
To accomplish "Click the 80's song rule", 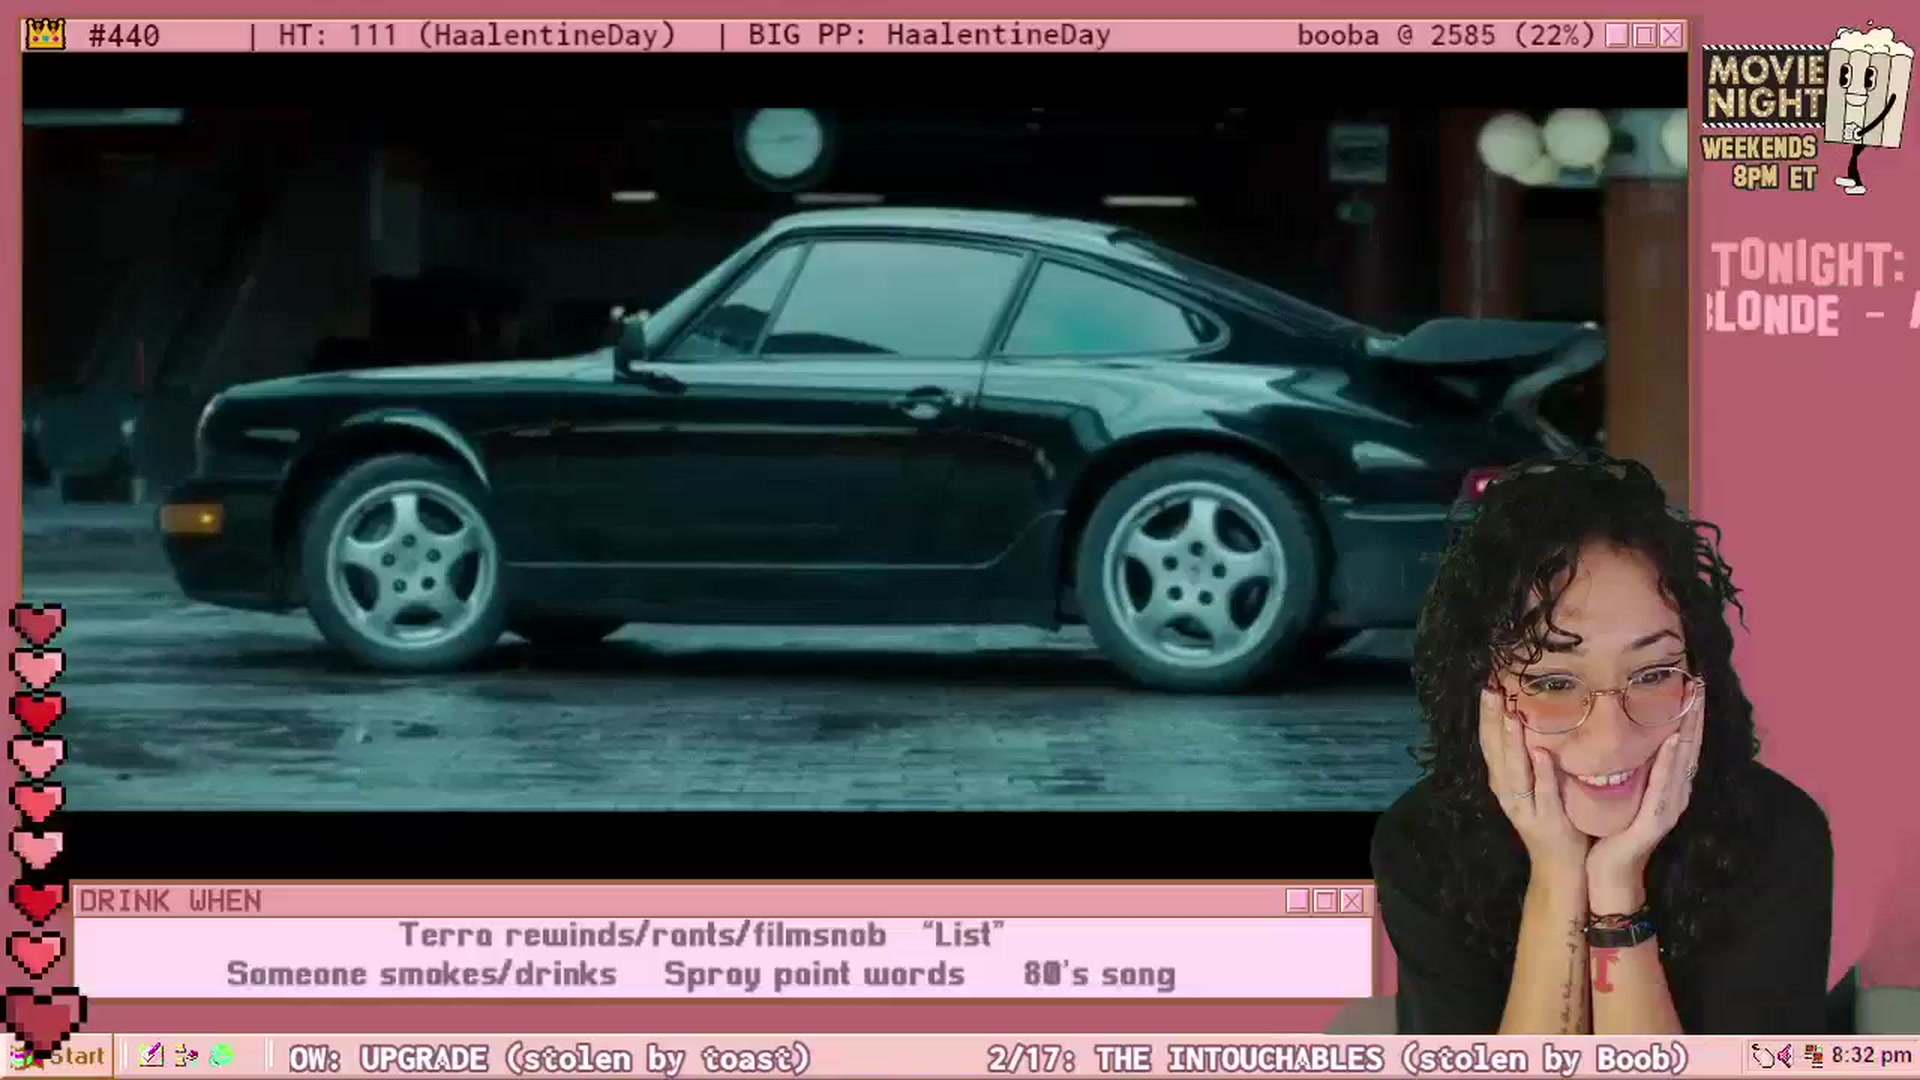I will point(1099,975).
